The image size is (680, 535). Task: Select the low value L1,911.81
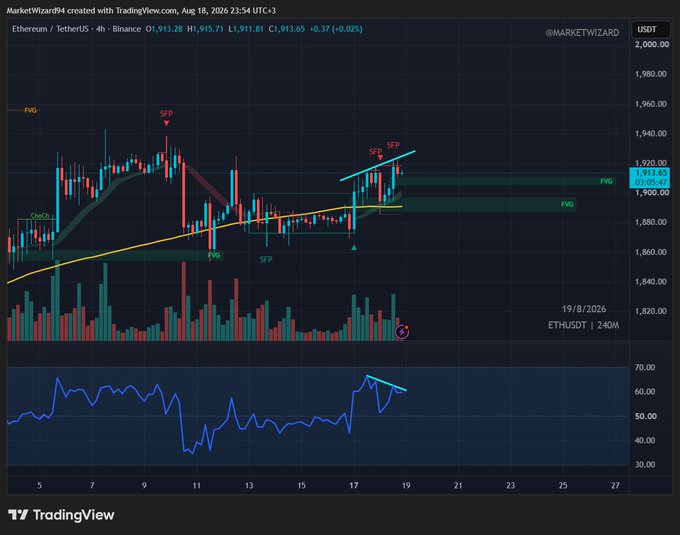(246, 29)
